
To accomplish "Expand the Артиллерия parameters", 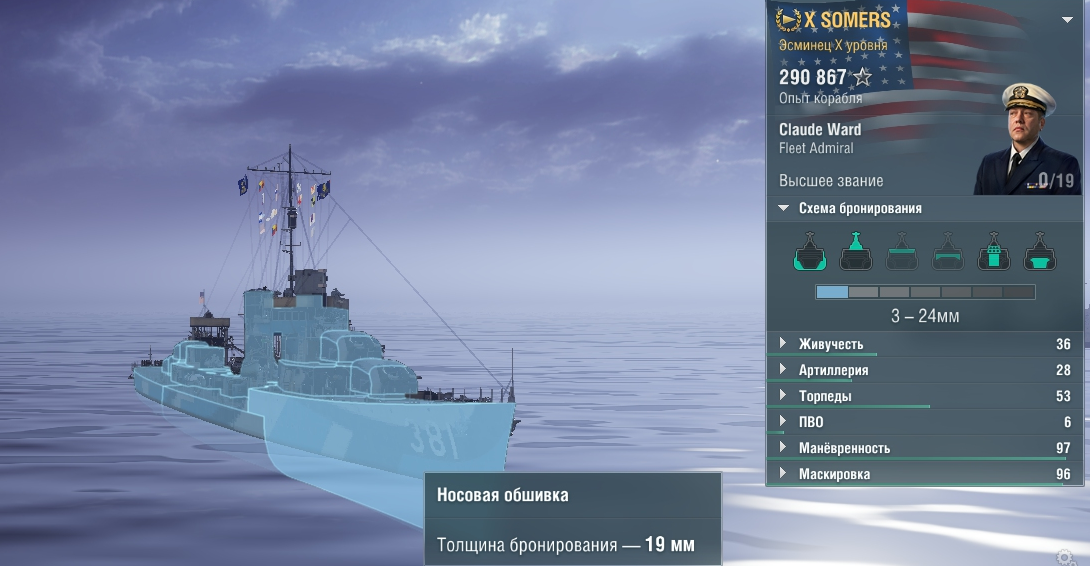I will click(925, 370).
